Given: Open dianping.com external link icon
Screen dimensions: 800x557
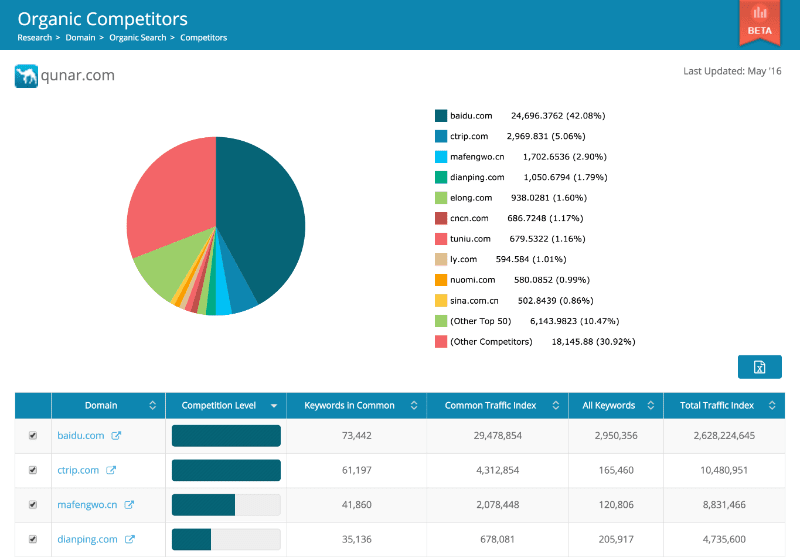Looking at the screenshot, I should (x=130, y=540).
